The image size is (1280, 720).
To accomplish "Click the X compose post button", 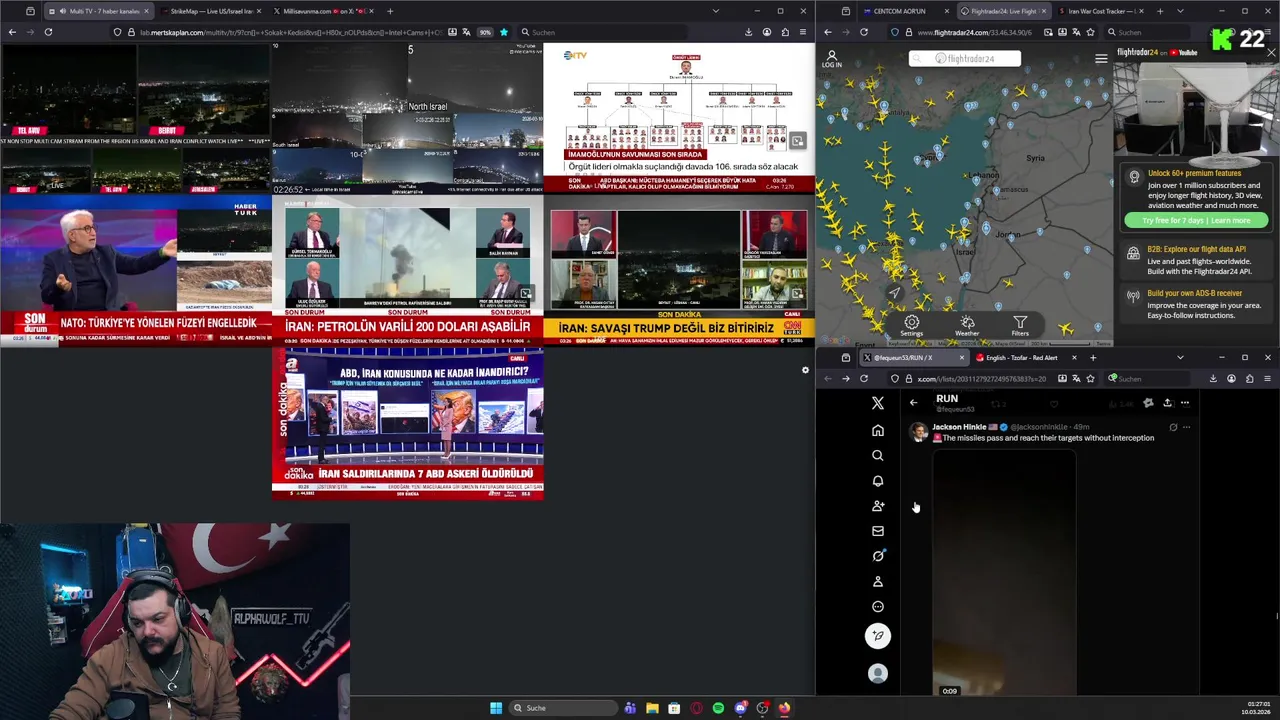I will 878,636.
